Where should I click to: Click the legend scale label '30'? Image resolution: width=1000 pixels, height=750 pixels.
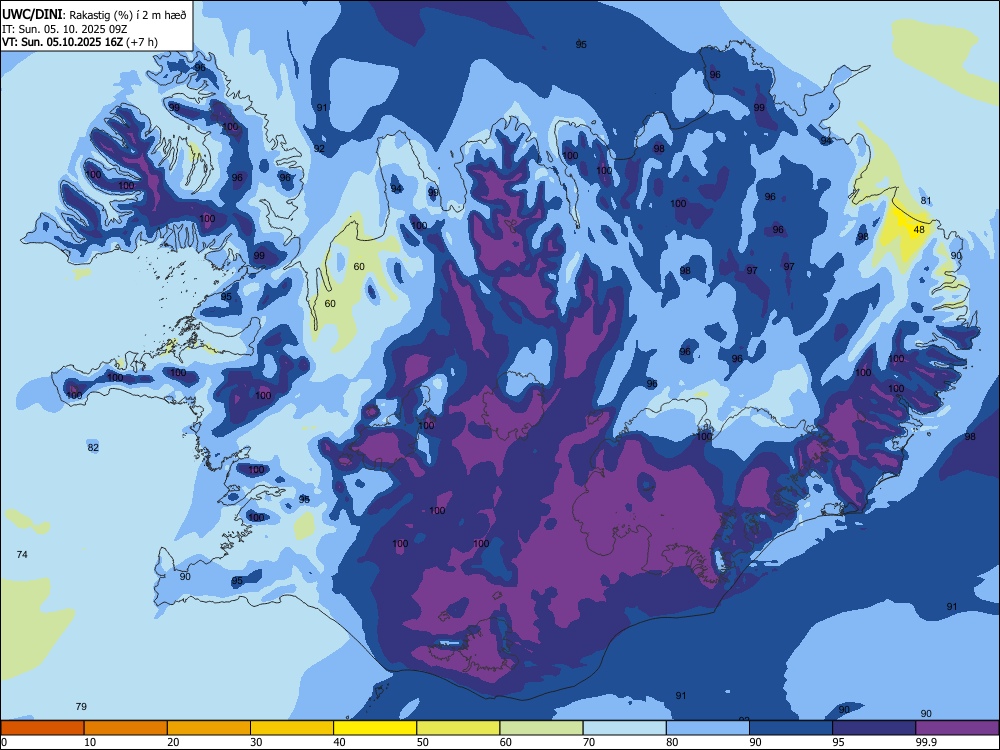[256, 742]
